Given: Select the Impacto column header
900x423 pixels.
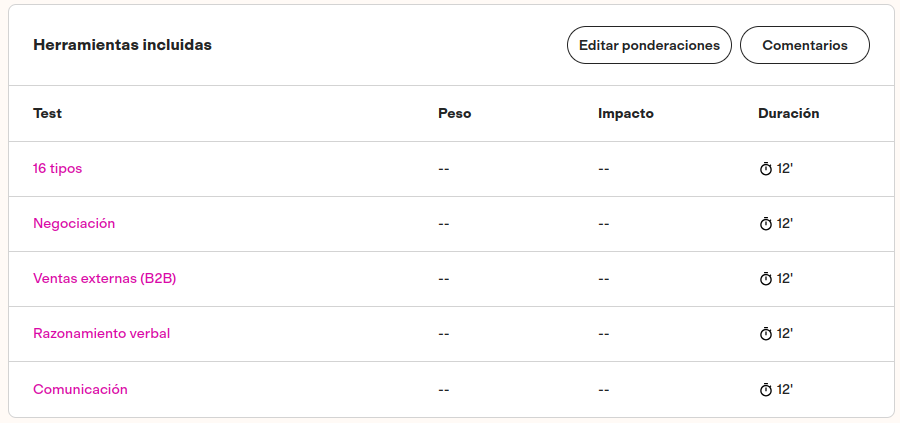Looking at the screenshot, I should coord(625,114).
